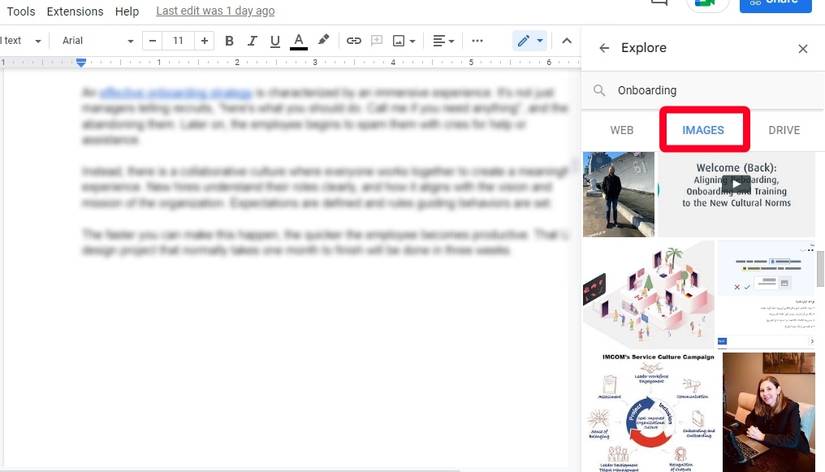Go back using the Explore panel arrow

[x=604, y=48]
